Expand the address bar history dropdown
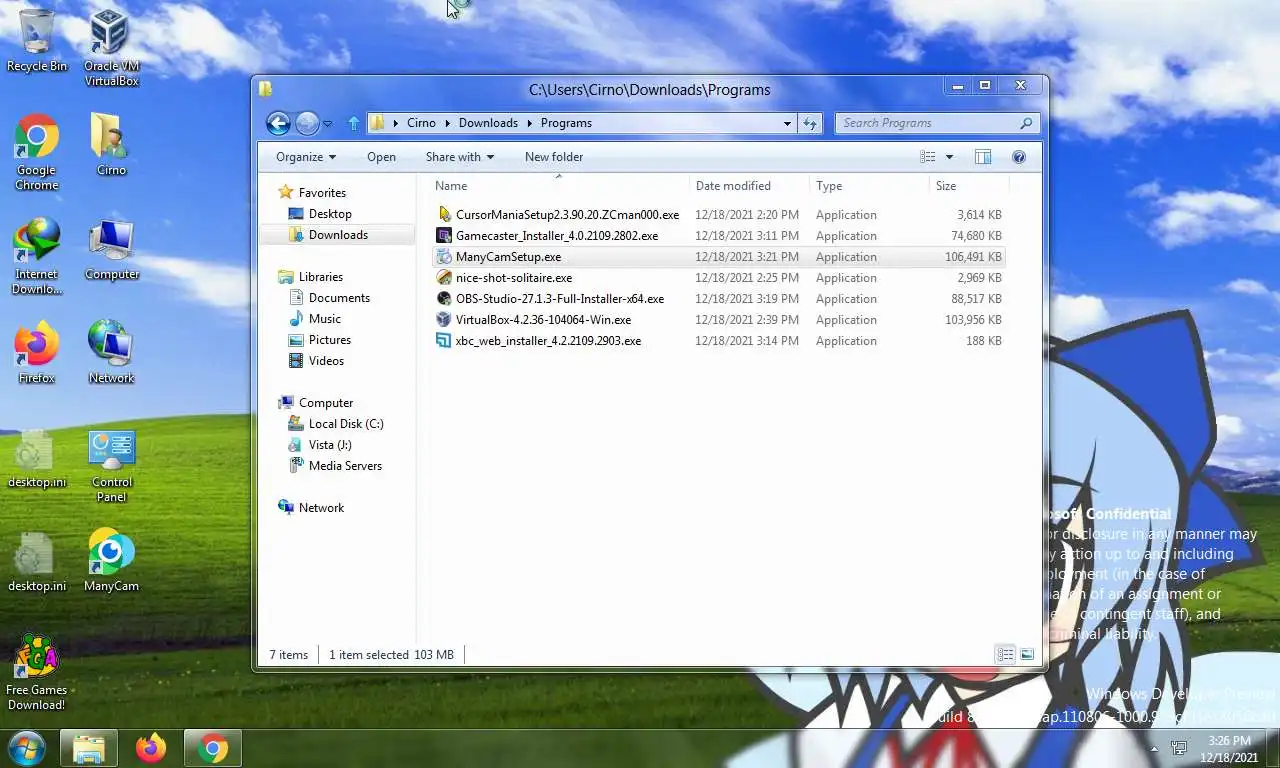 pos(788,123)
